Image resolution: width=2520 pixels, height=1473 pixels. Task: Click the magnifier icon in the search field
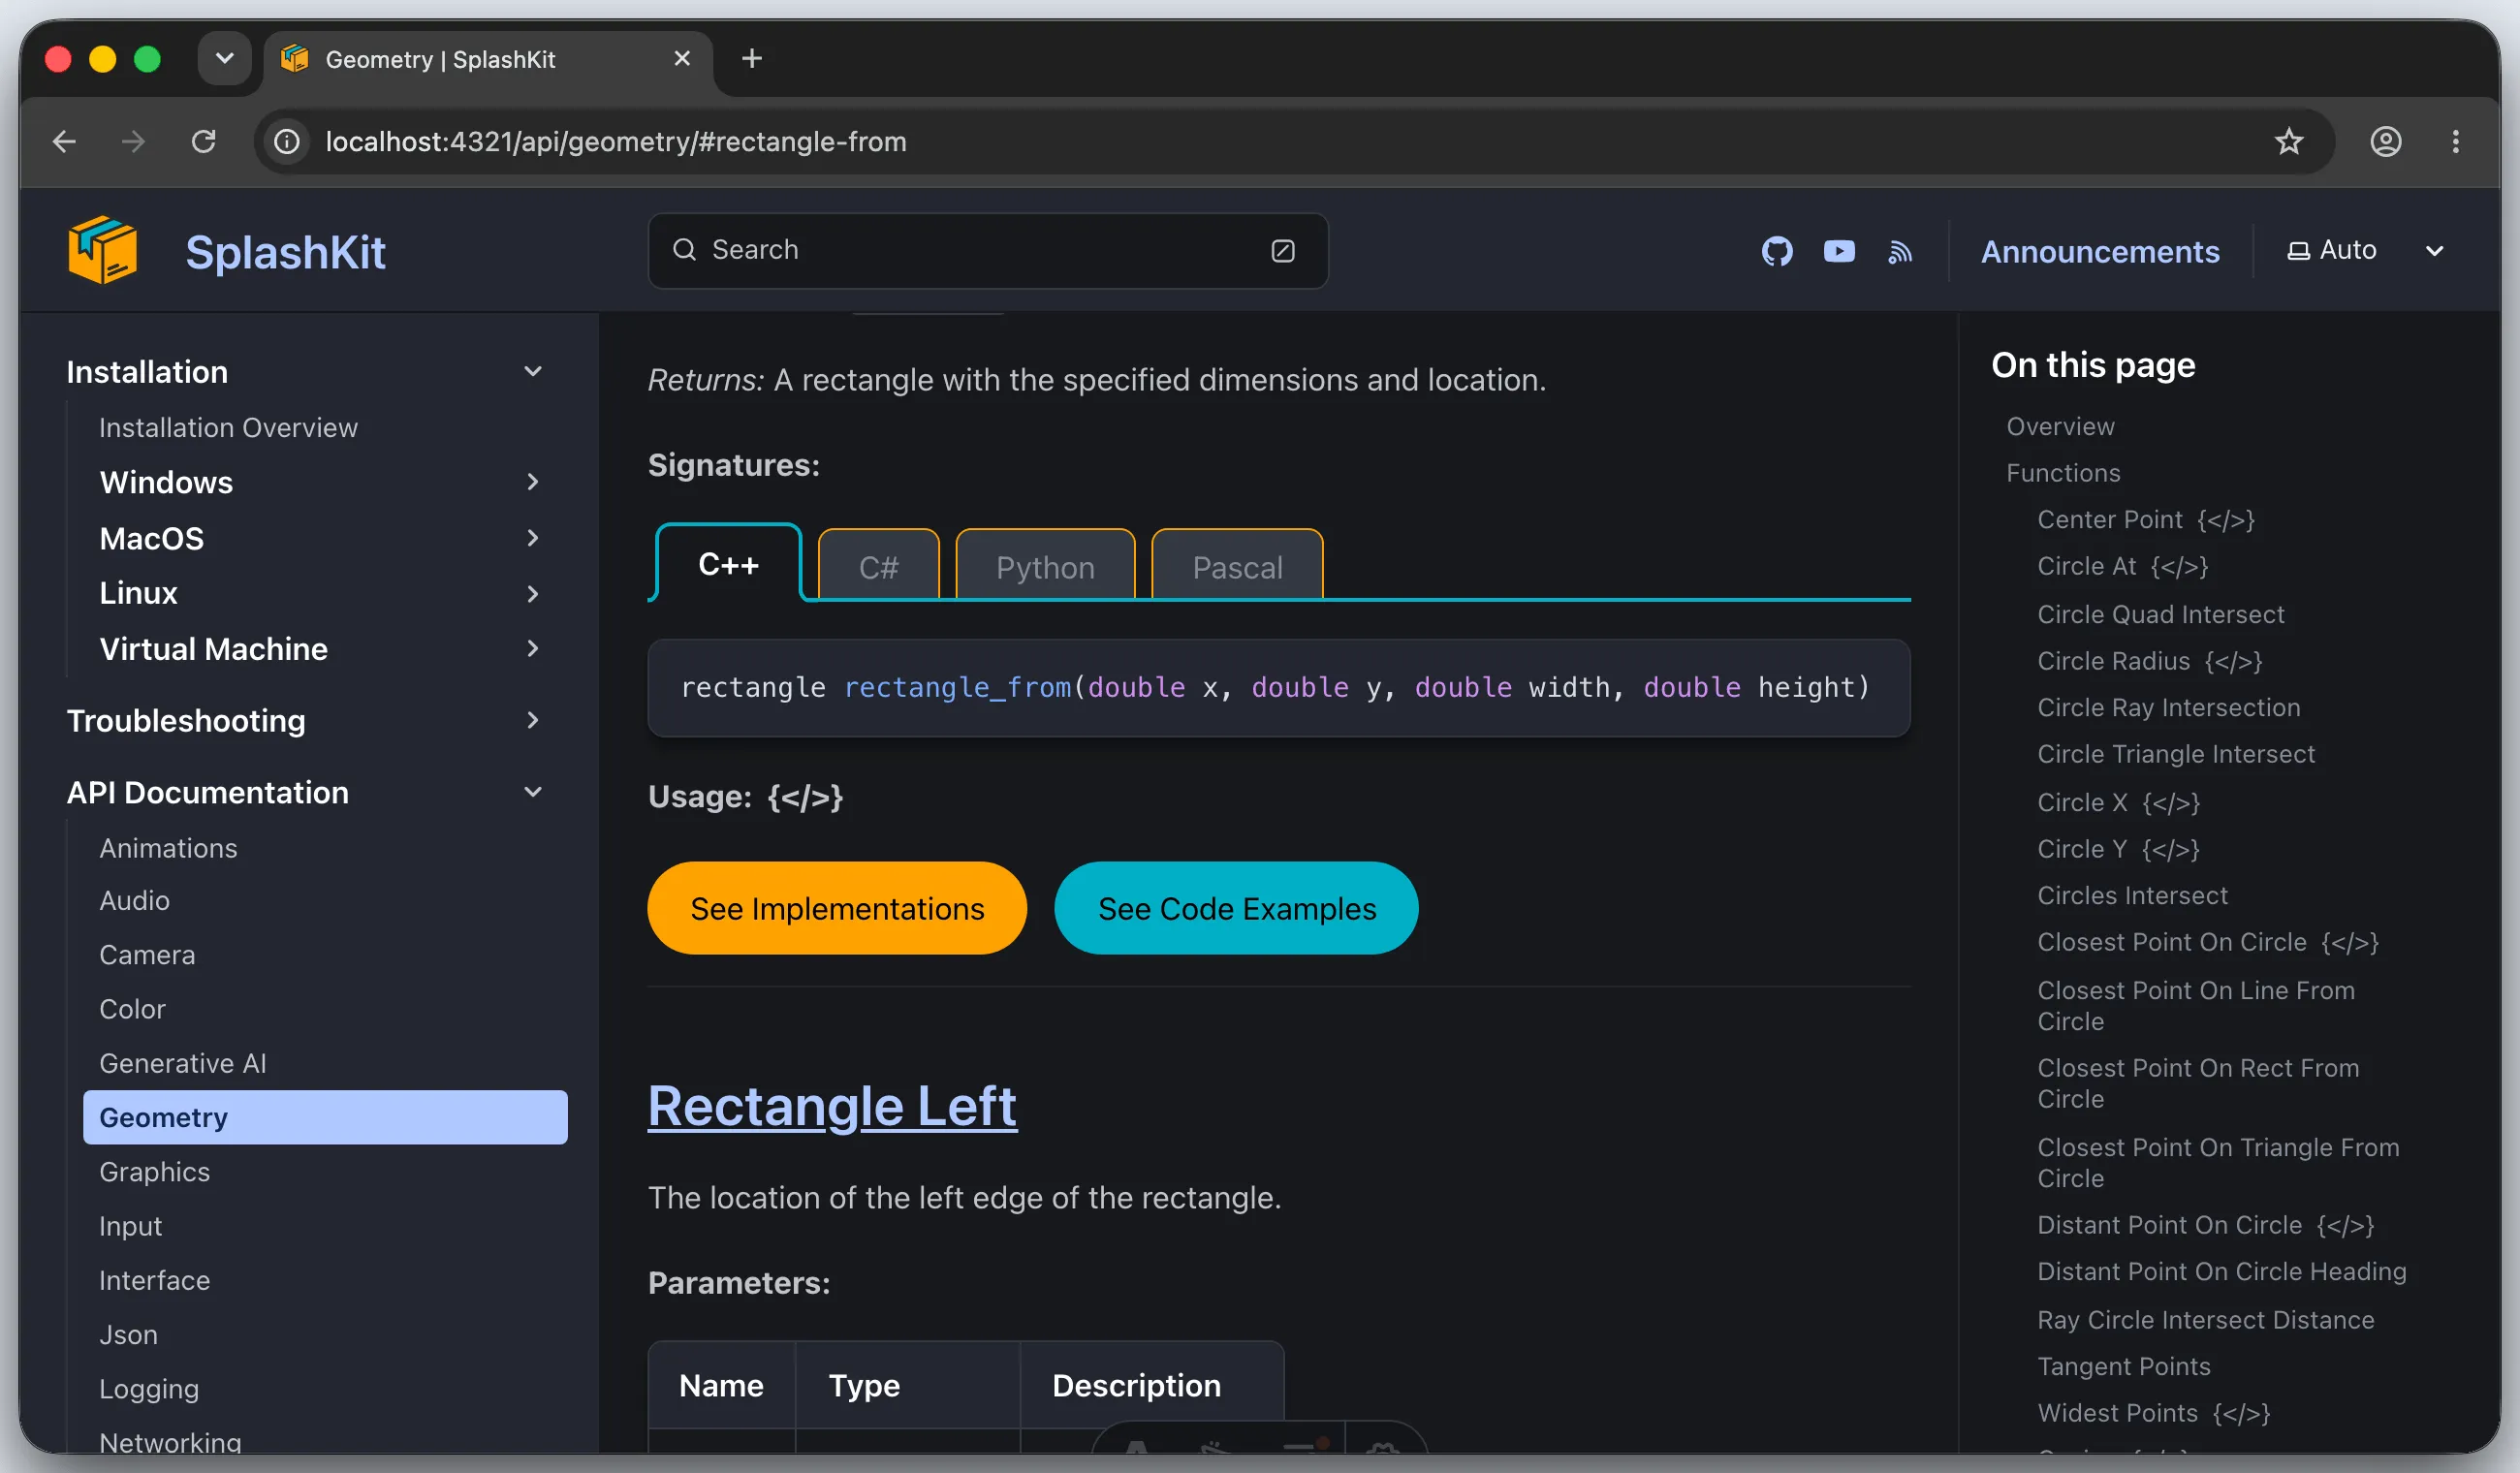pyautogui.click(x=684, y=250)
